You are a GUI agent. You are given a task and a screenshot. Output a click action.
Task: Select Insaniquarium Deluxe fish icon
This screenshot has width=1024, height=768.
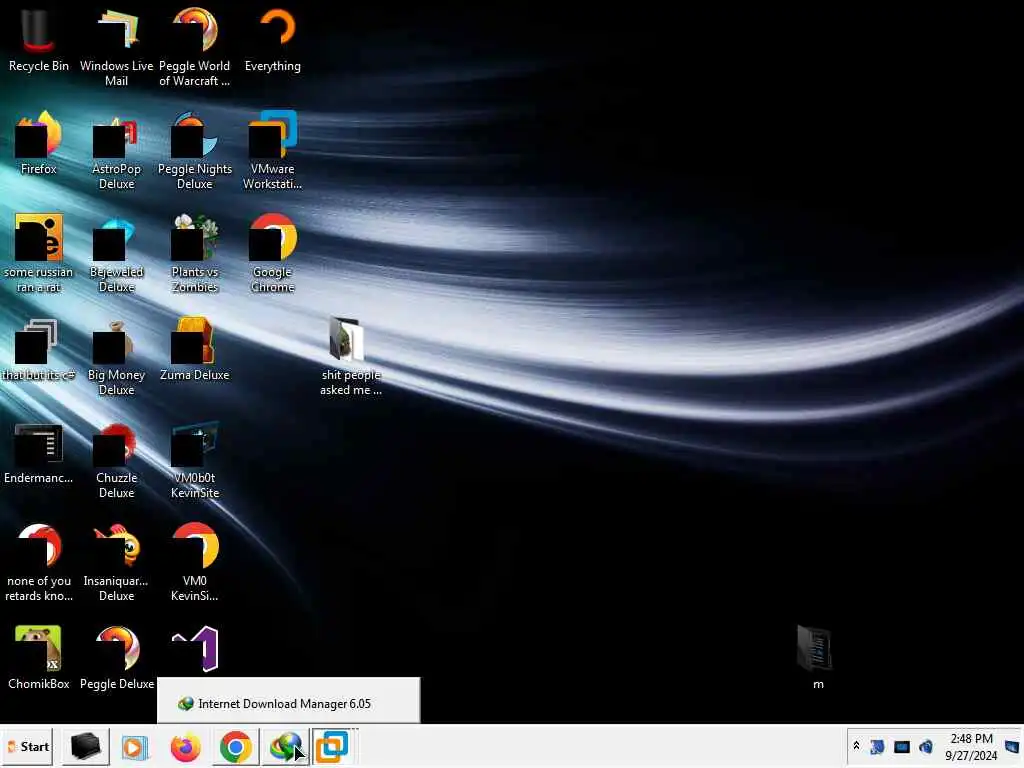coord(116,563)
